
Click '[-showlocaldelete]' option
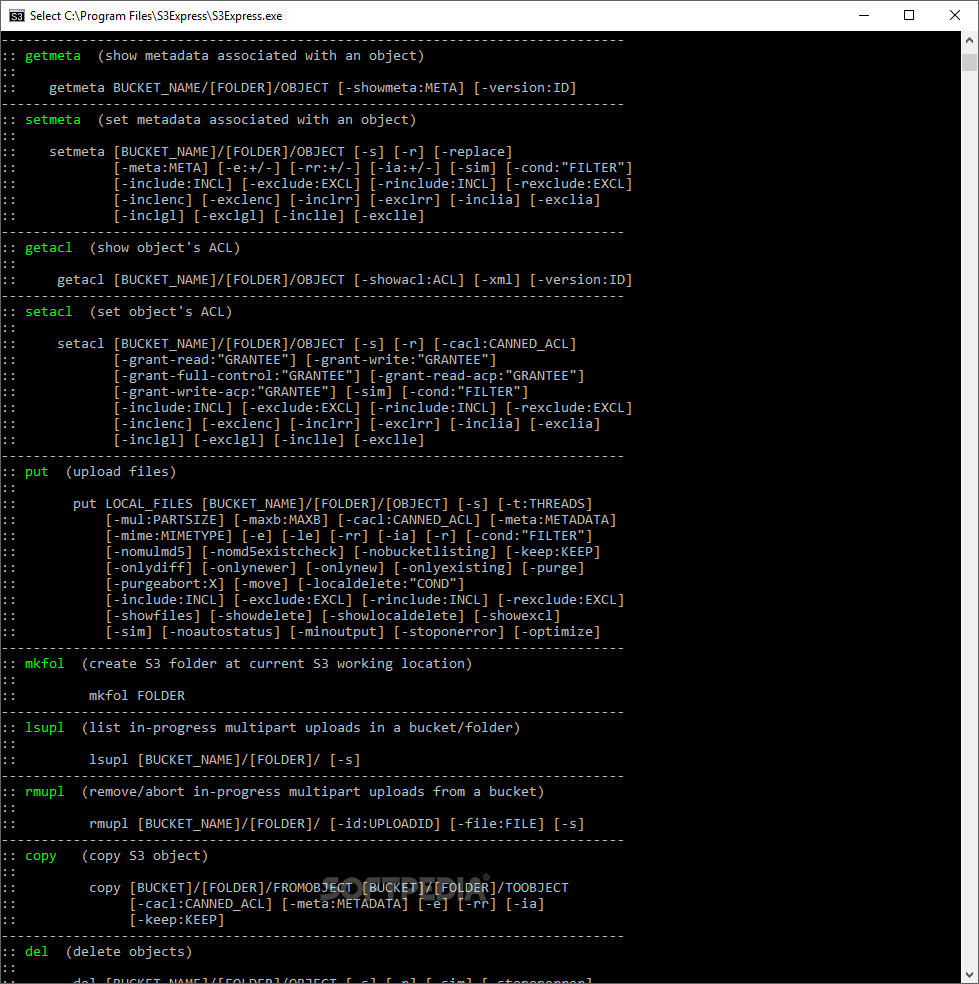click(x=393, y=616)
